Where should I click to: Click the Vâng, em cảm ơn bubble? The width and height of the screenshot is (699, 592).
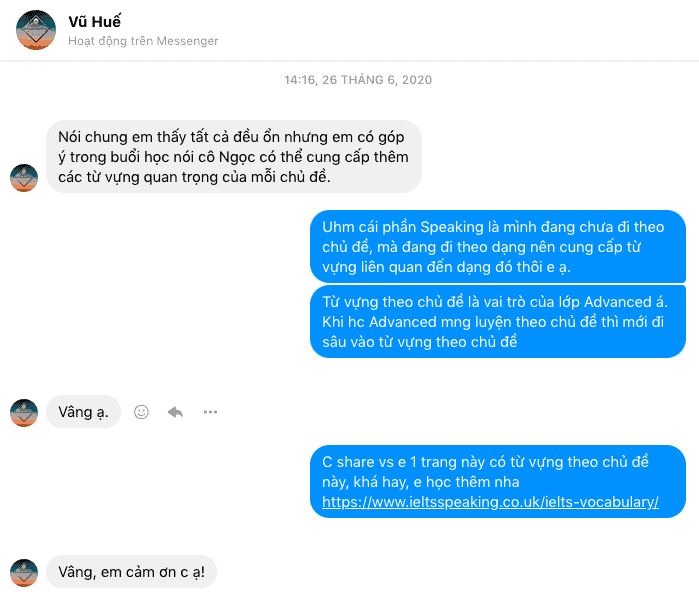tap(132, 571)
